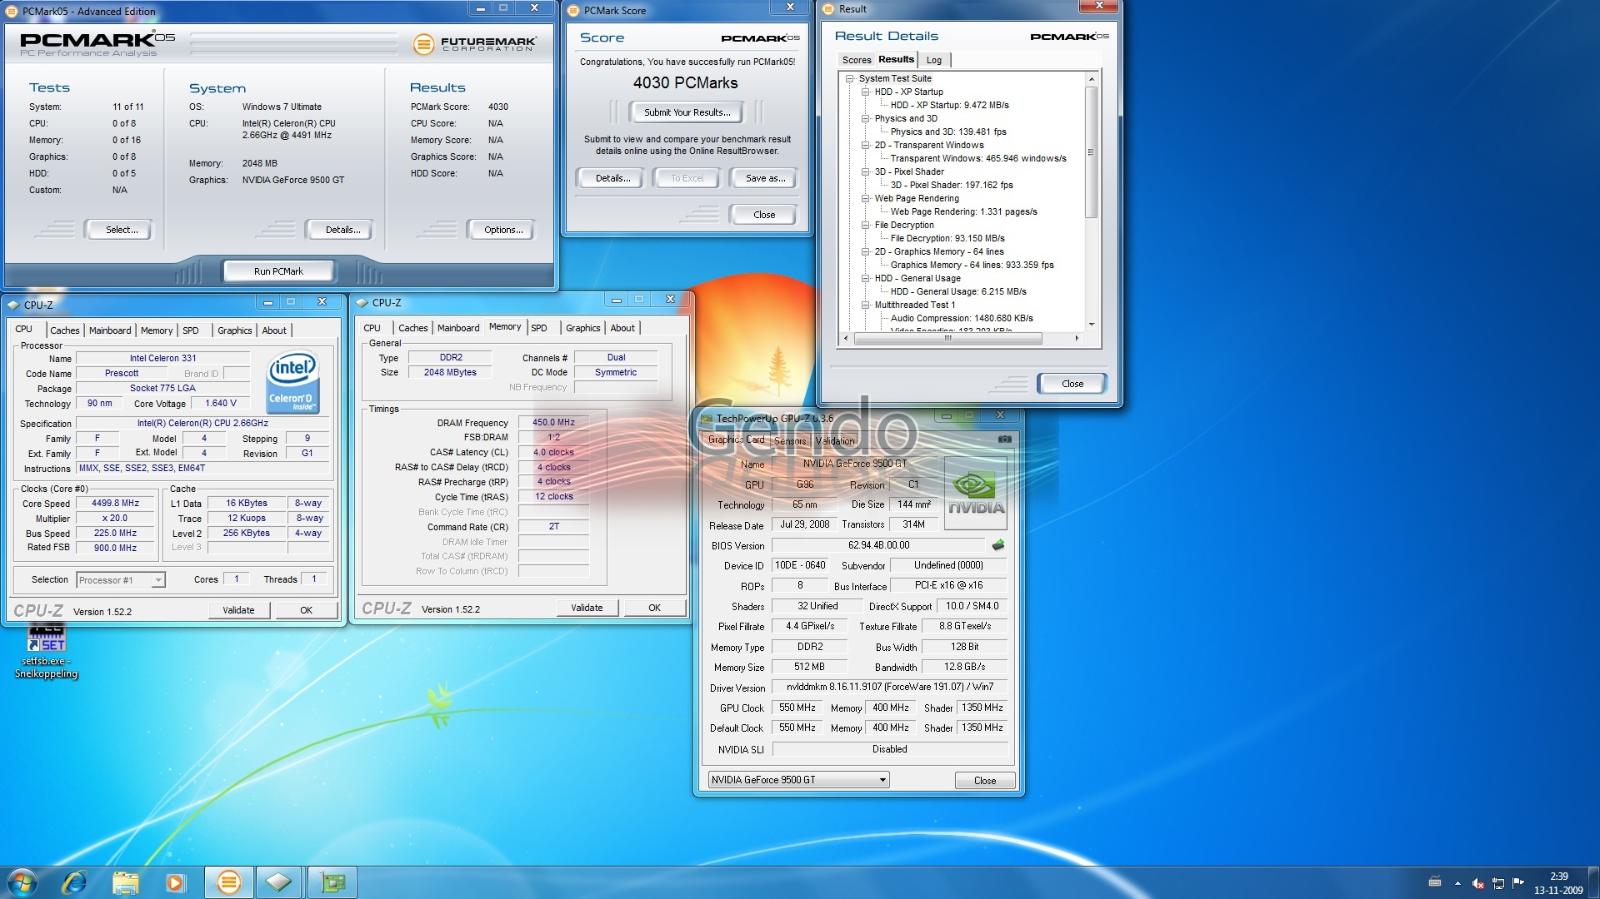Click the BIOS Version field 62.94.4B.00.00
The width and height of the screenshot is (1600, 899).
tap(878, 545)
